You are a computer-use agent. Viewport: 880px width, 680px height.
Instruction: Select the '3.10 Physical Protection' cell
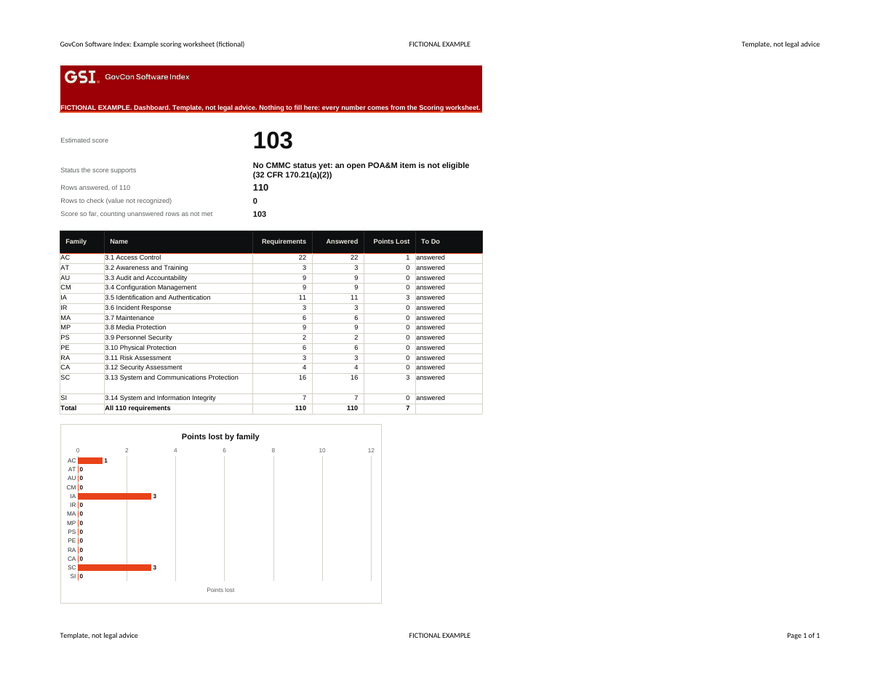178,347
